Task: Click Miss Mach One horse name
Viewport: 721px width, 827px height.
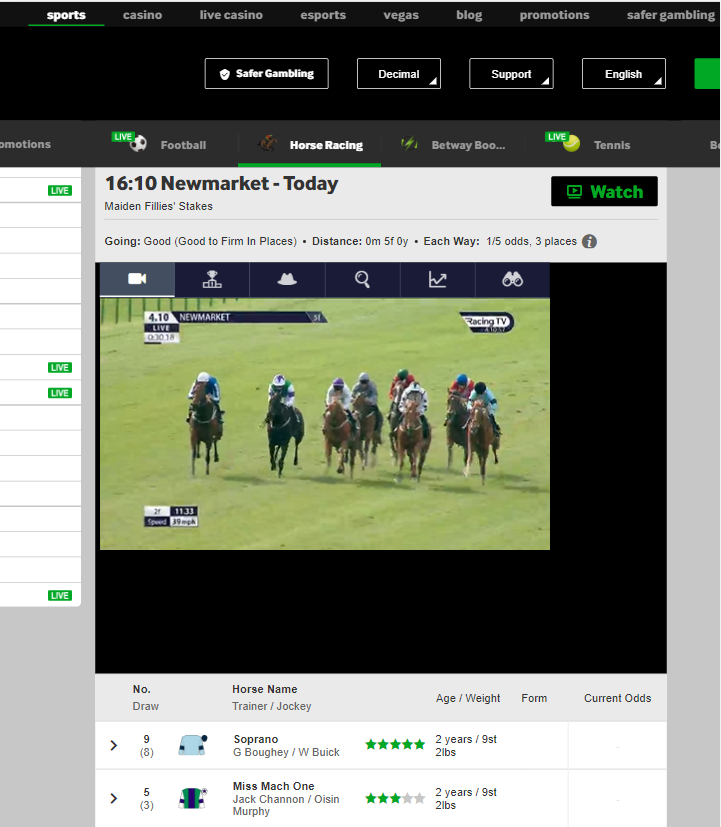Action: click(273, 786)
